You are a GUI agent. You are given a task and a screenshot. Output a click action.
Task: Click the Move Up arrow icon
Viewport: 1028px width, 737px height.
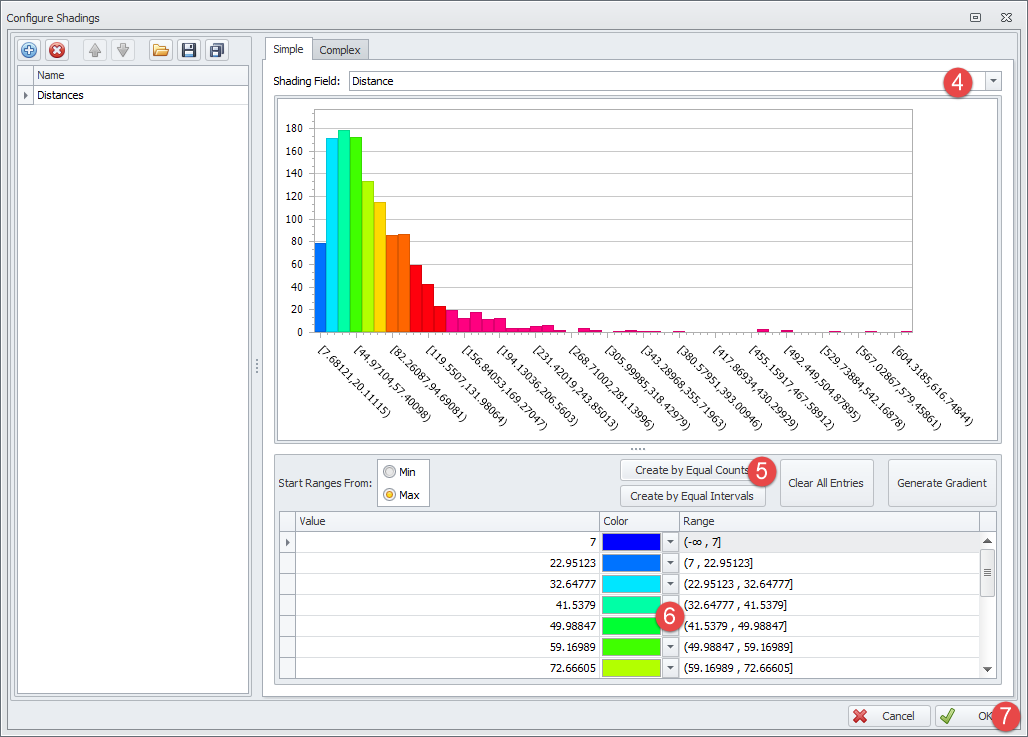click(94, 50)
